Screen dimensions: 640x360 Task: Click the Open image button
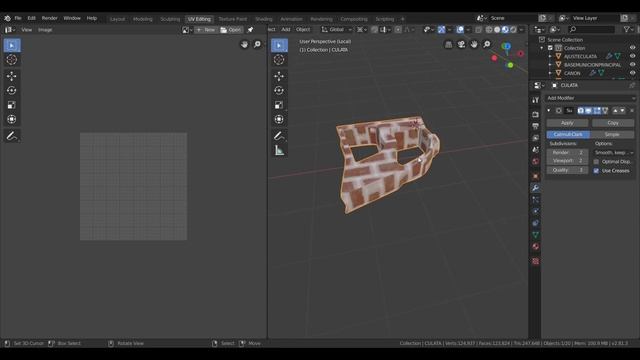click(x=231, y=30)
